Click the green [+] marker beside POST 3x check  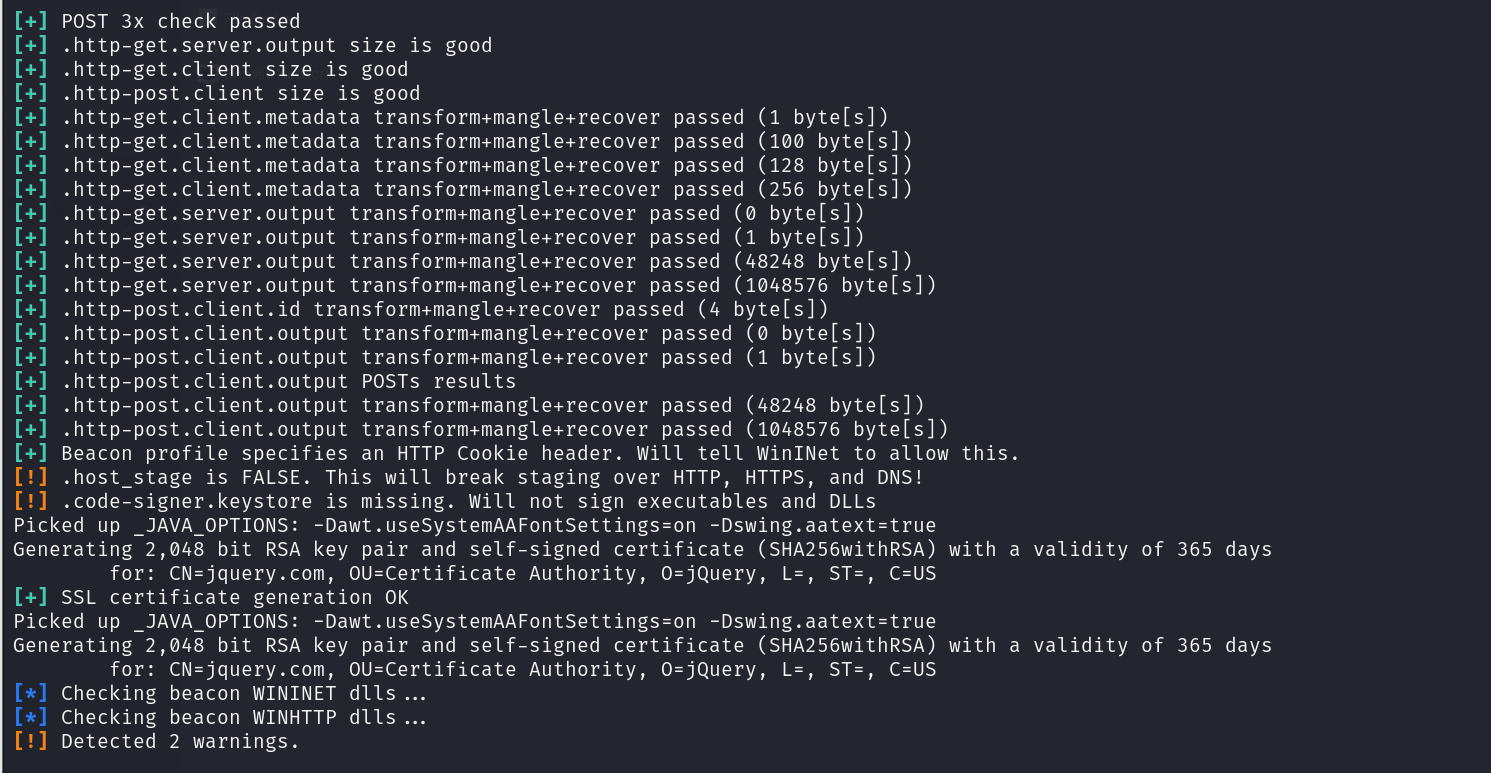(x=31, y=21)
